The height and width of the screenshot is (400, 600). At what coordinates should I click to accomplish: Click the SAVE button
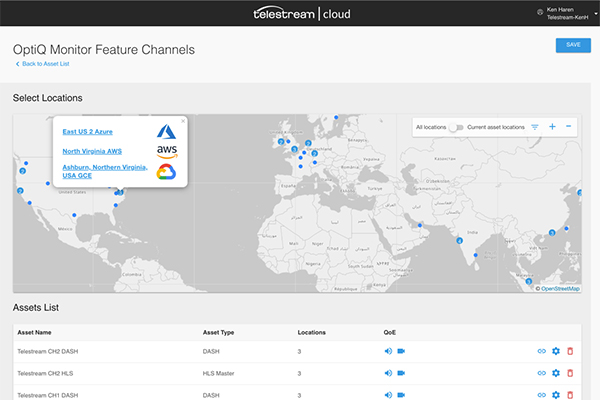point(573,45)
